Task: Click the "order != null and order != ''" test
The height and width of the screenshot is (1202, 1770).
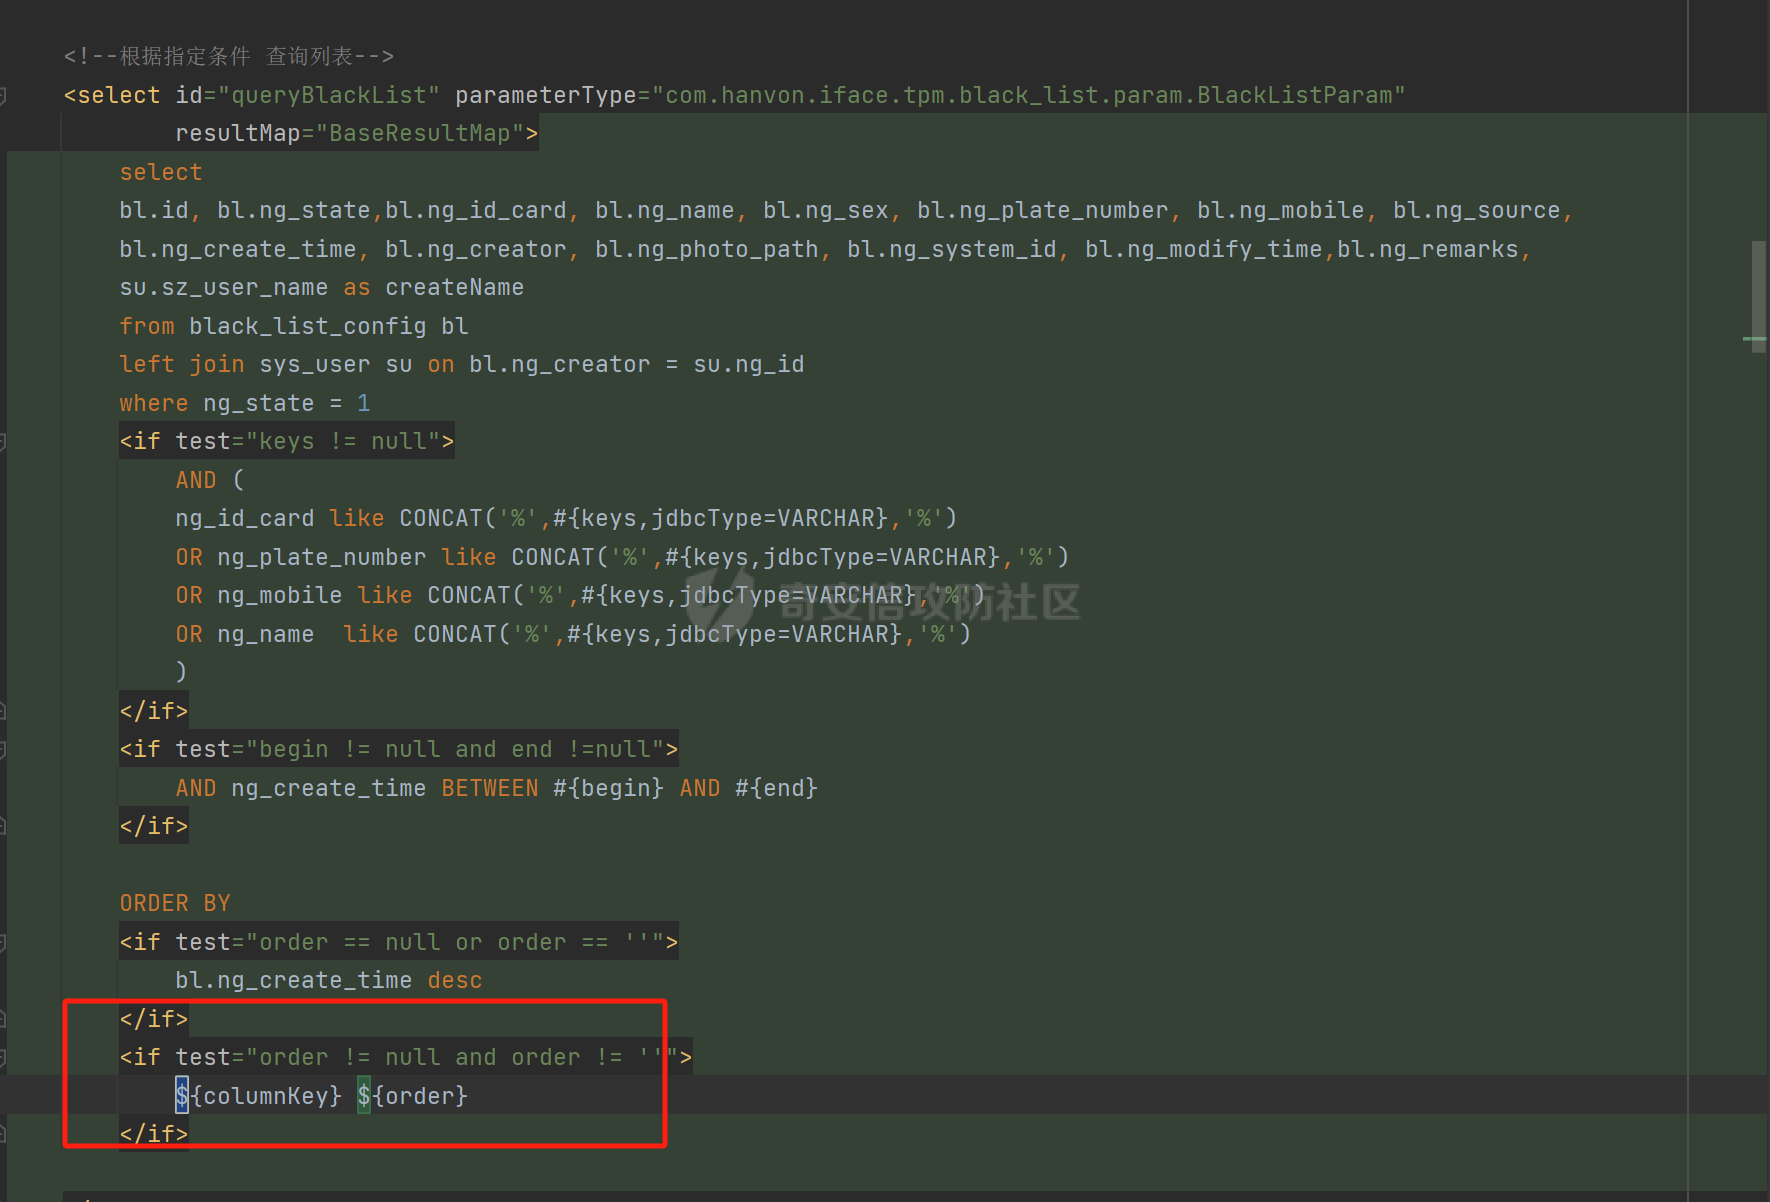Action: pyautogui.click(x=462, y=1057)
